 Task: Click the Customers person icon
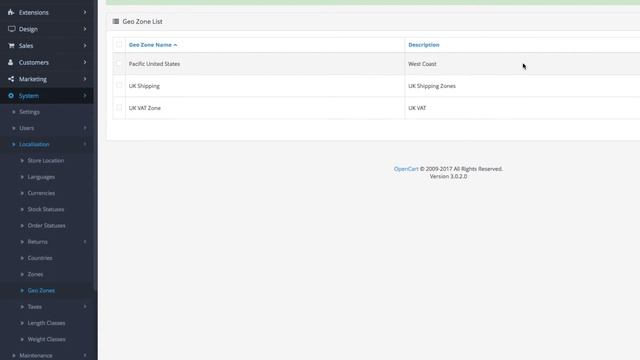pyautogui.click(x=11, y=62)
